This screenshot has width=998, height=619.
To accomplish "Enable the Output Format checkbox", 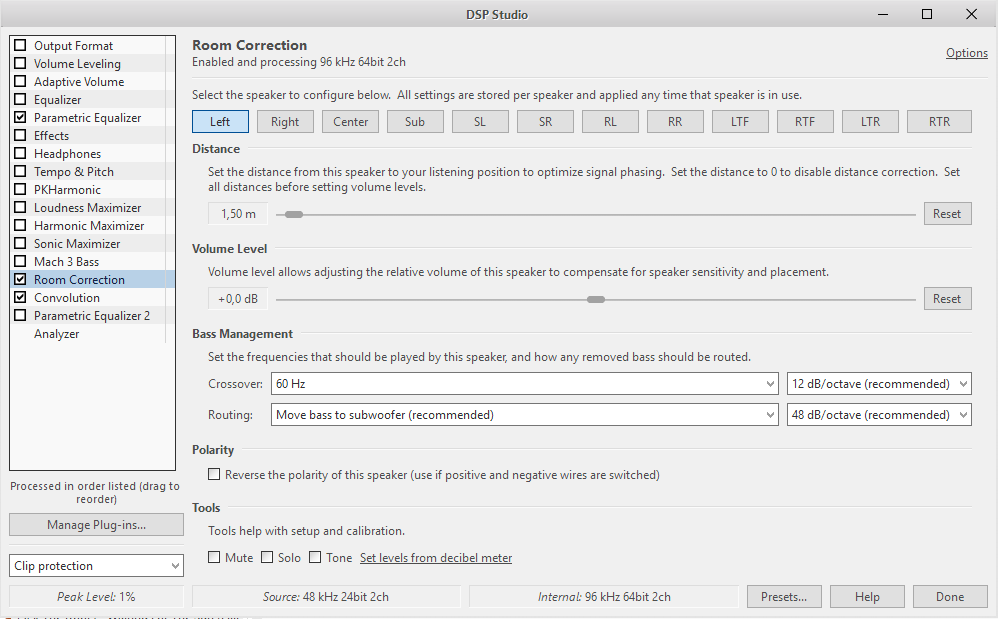I will [20, 45].
